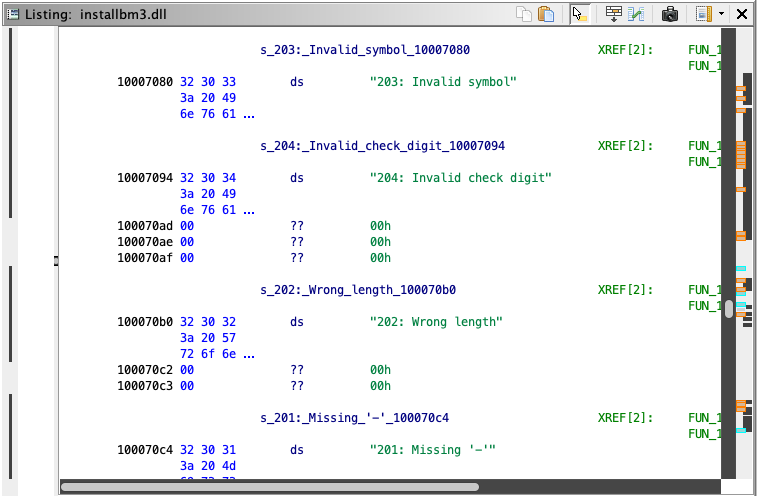The height and width of the screenshot is (496, 757).
Task: Open first FUN_ xref of Invalid_symbol
Action: [x=704, y=50]
